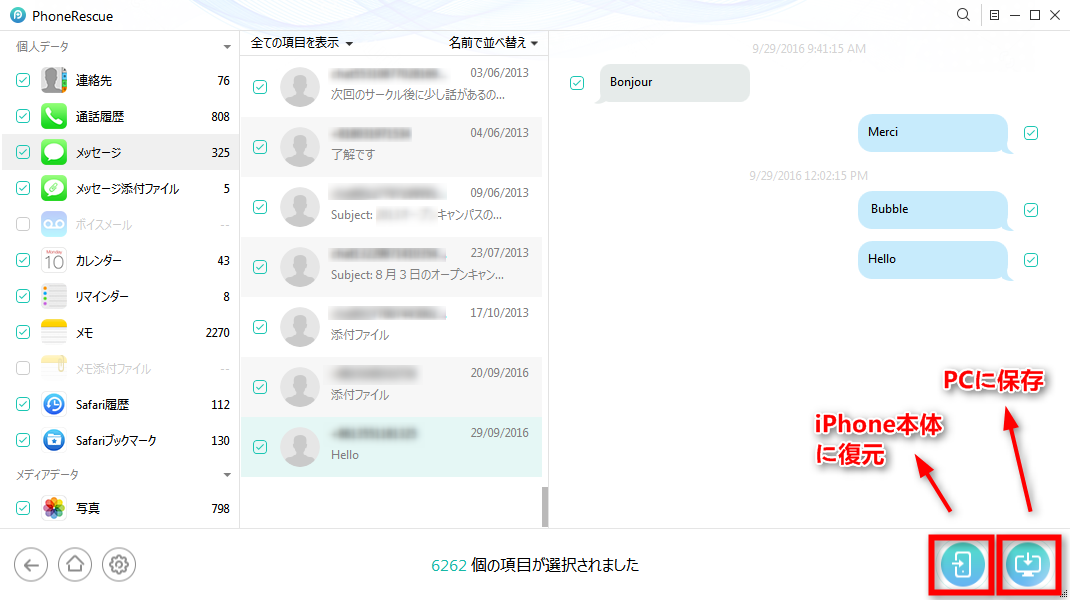Toggle checkbox next to Bonjour message
Viewport: 1070px width, 600px height.
click(x=577, y=83)
